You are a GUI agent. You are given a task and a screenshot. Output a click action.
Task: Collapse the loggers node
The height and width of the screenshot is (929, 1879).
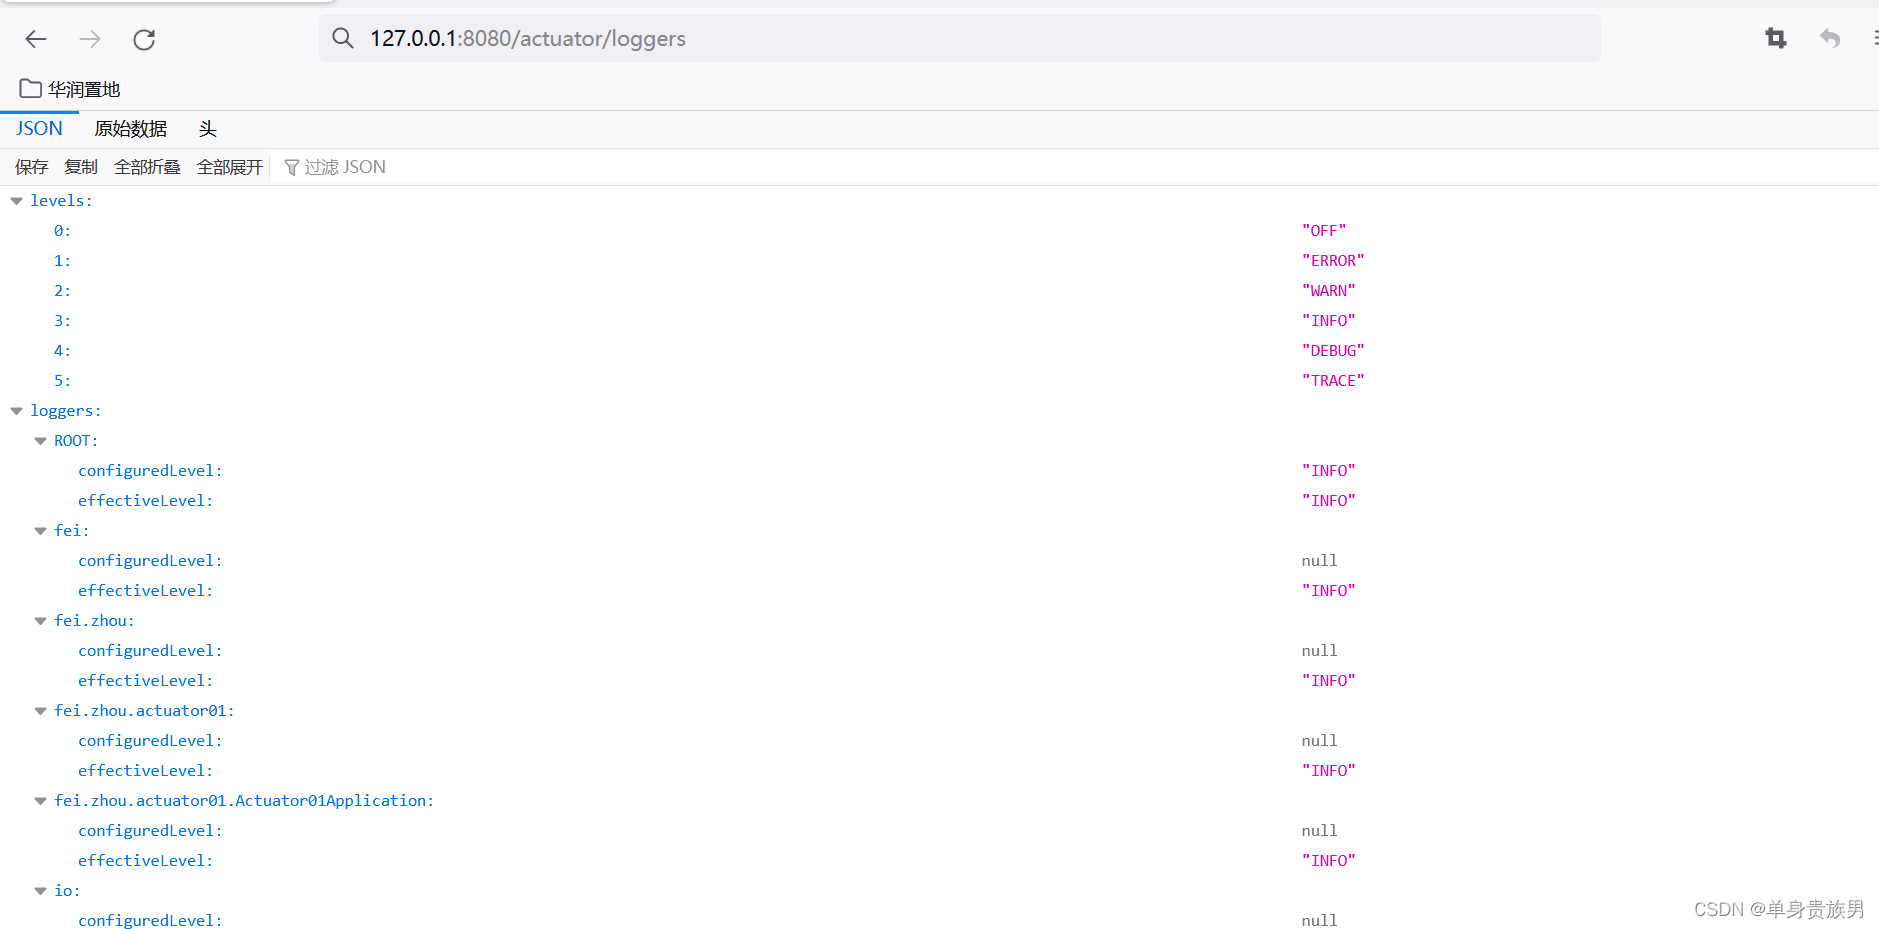(16, 411)
